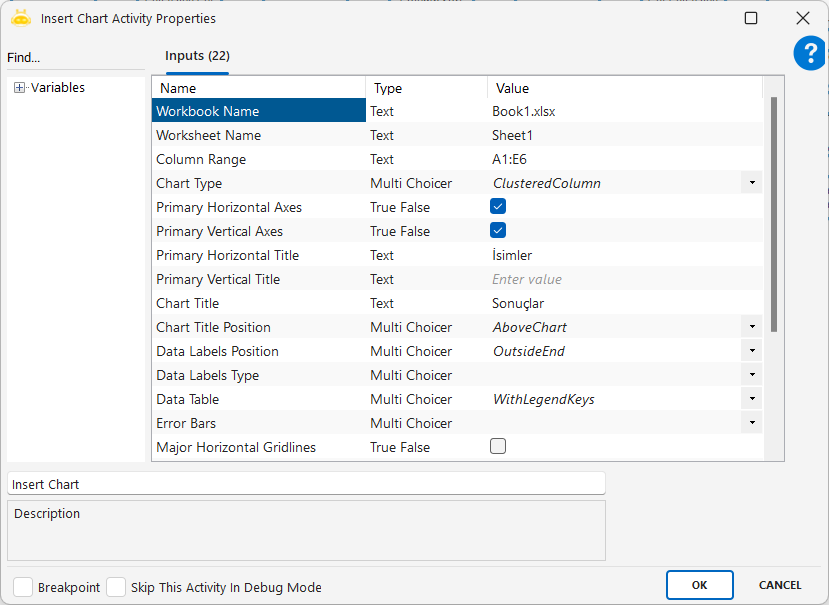The height and width of the screenshot is (605, 829).
Task: Open the Data Labels Position dropdown
Action: [751, 351]
